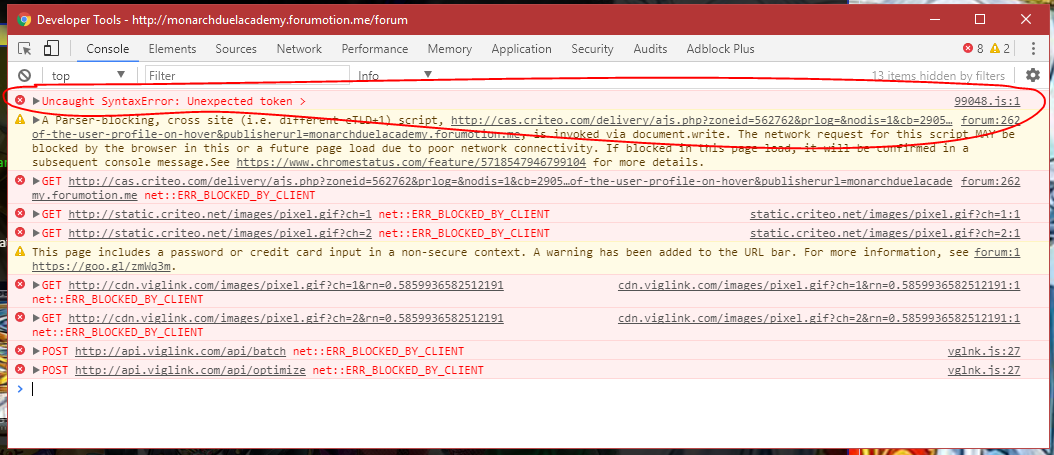
Task: Open the three-dot DevTools menu
Action: 1033,48
